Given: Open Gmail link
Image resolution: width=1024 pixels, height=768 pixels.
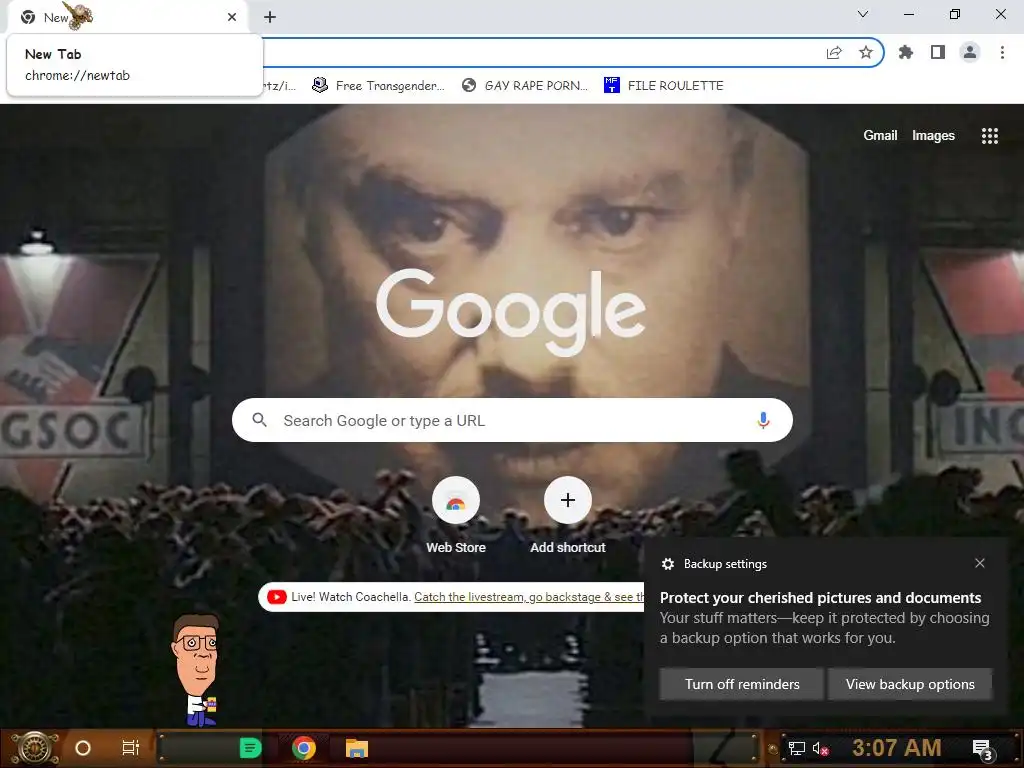Looking at the screenshot, I should (880, 135).
